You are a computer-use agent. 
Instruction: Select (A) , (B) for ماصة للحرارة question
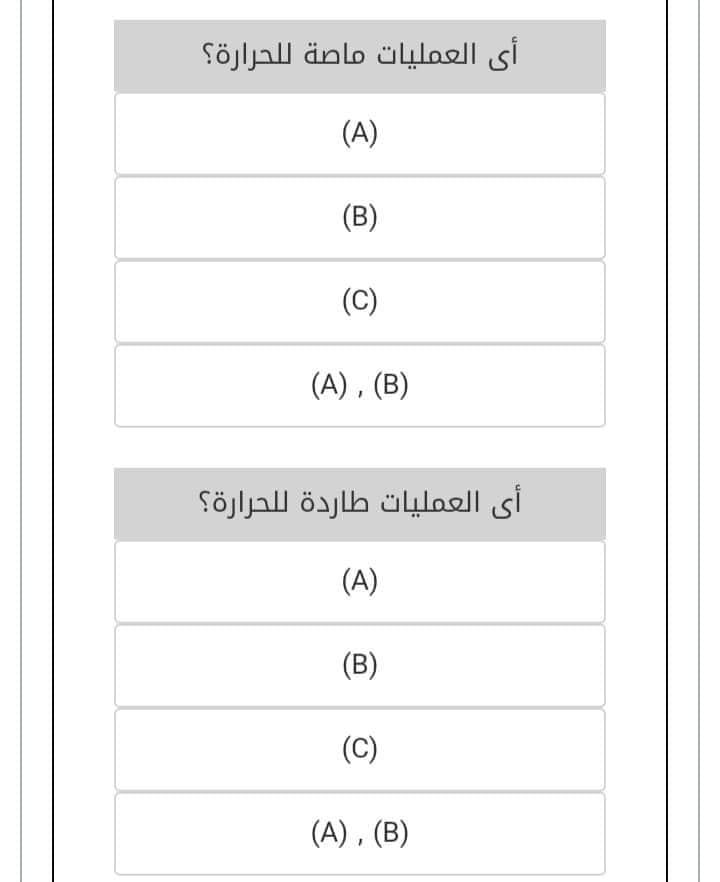click(359, 385)
